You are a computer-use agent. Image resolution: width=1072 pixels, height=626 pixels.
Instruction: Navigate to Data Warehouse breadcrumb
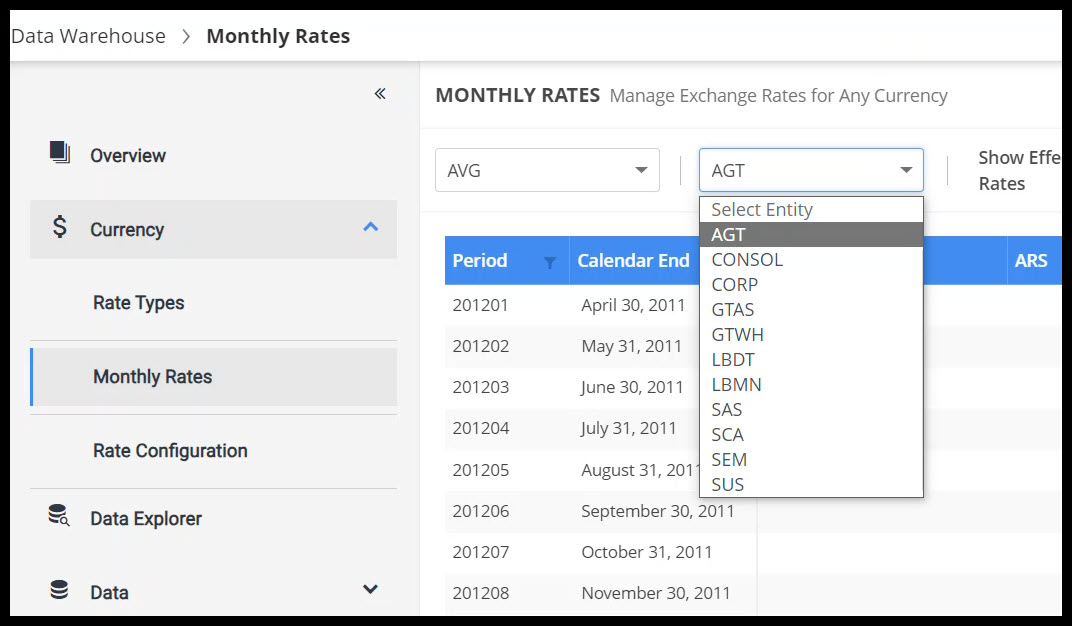click(x=88, y=36)
